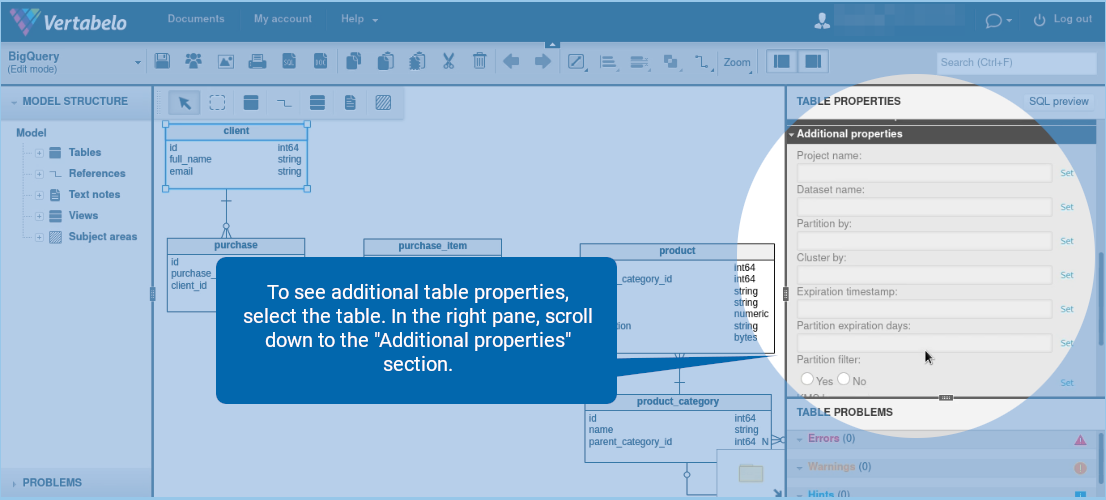Screen dimensions: 1106x500
Task: Open the align elements dropdown
Action: [x=609, y=61]
